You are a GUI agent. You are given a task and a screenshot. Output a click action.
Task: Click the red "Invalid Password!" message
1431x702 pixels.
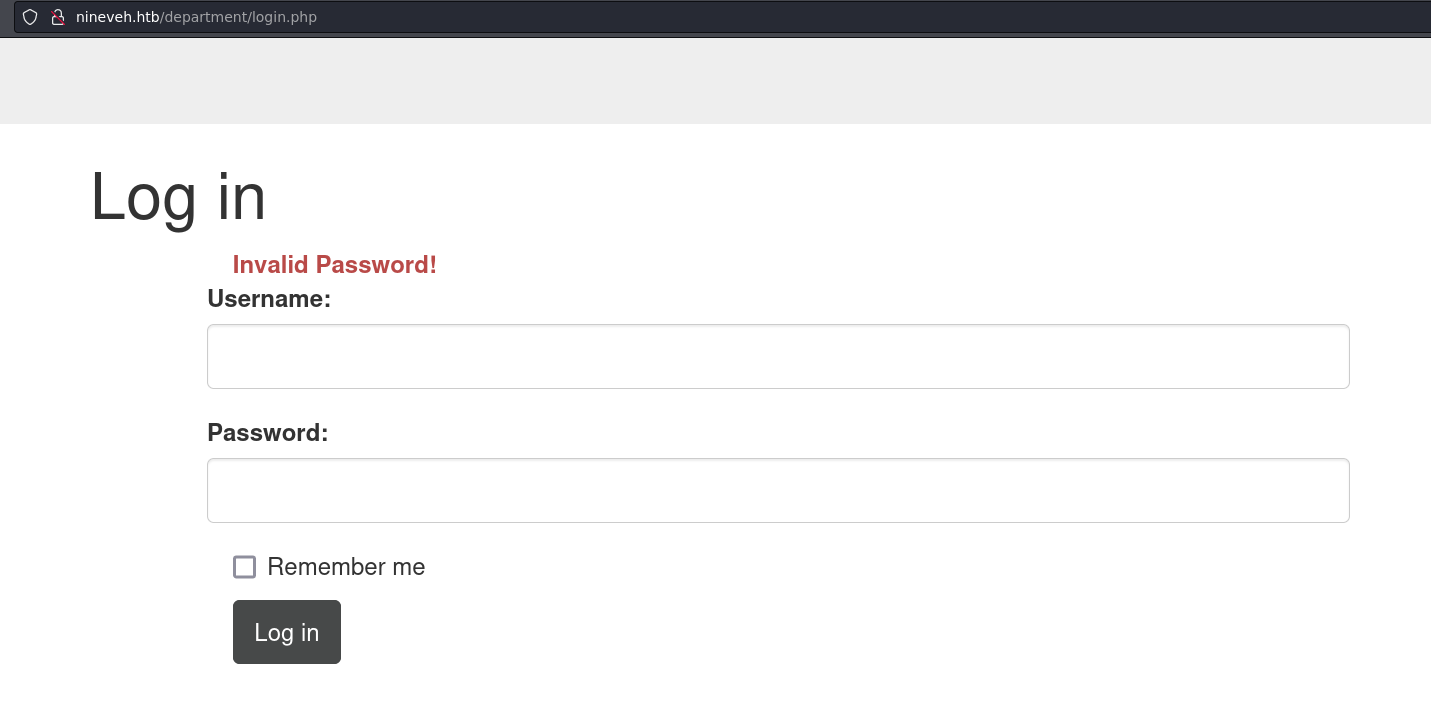(x=335, y=265)
